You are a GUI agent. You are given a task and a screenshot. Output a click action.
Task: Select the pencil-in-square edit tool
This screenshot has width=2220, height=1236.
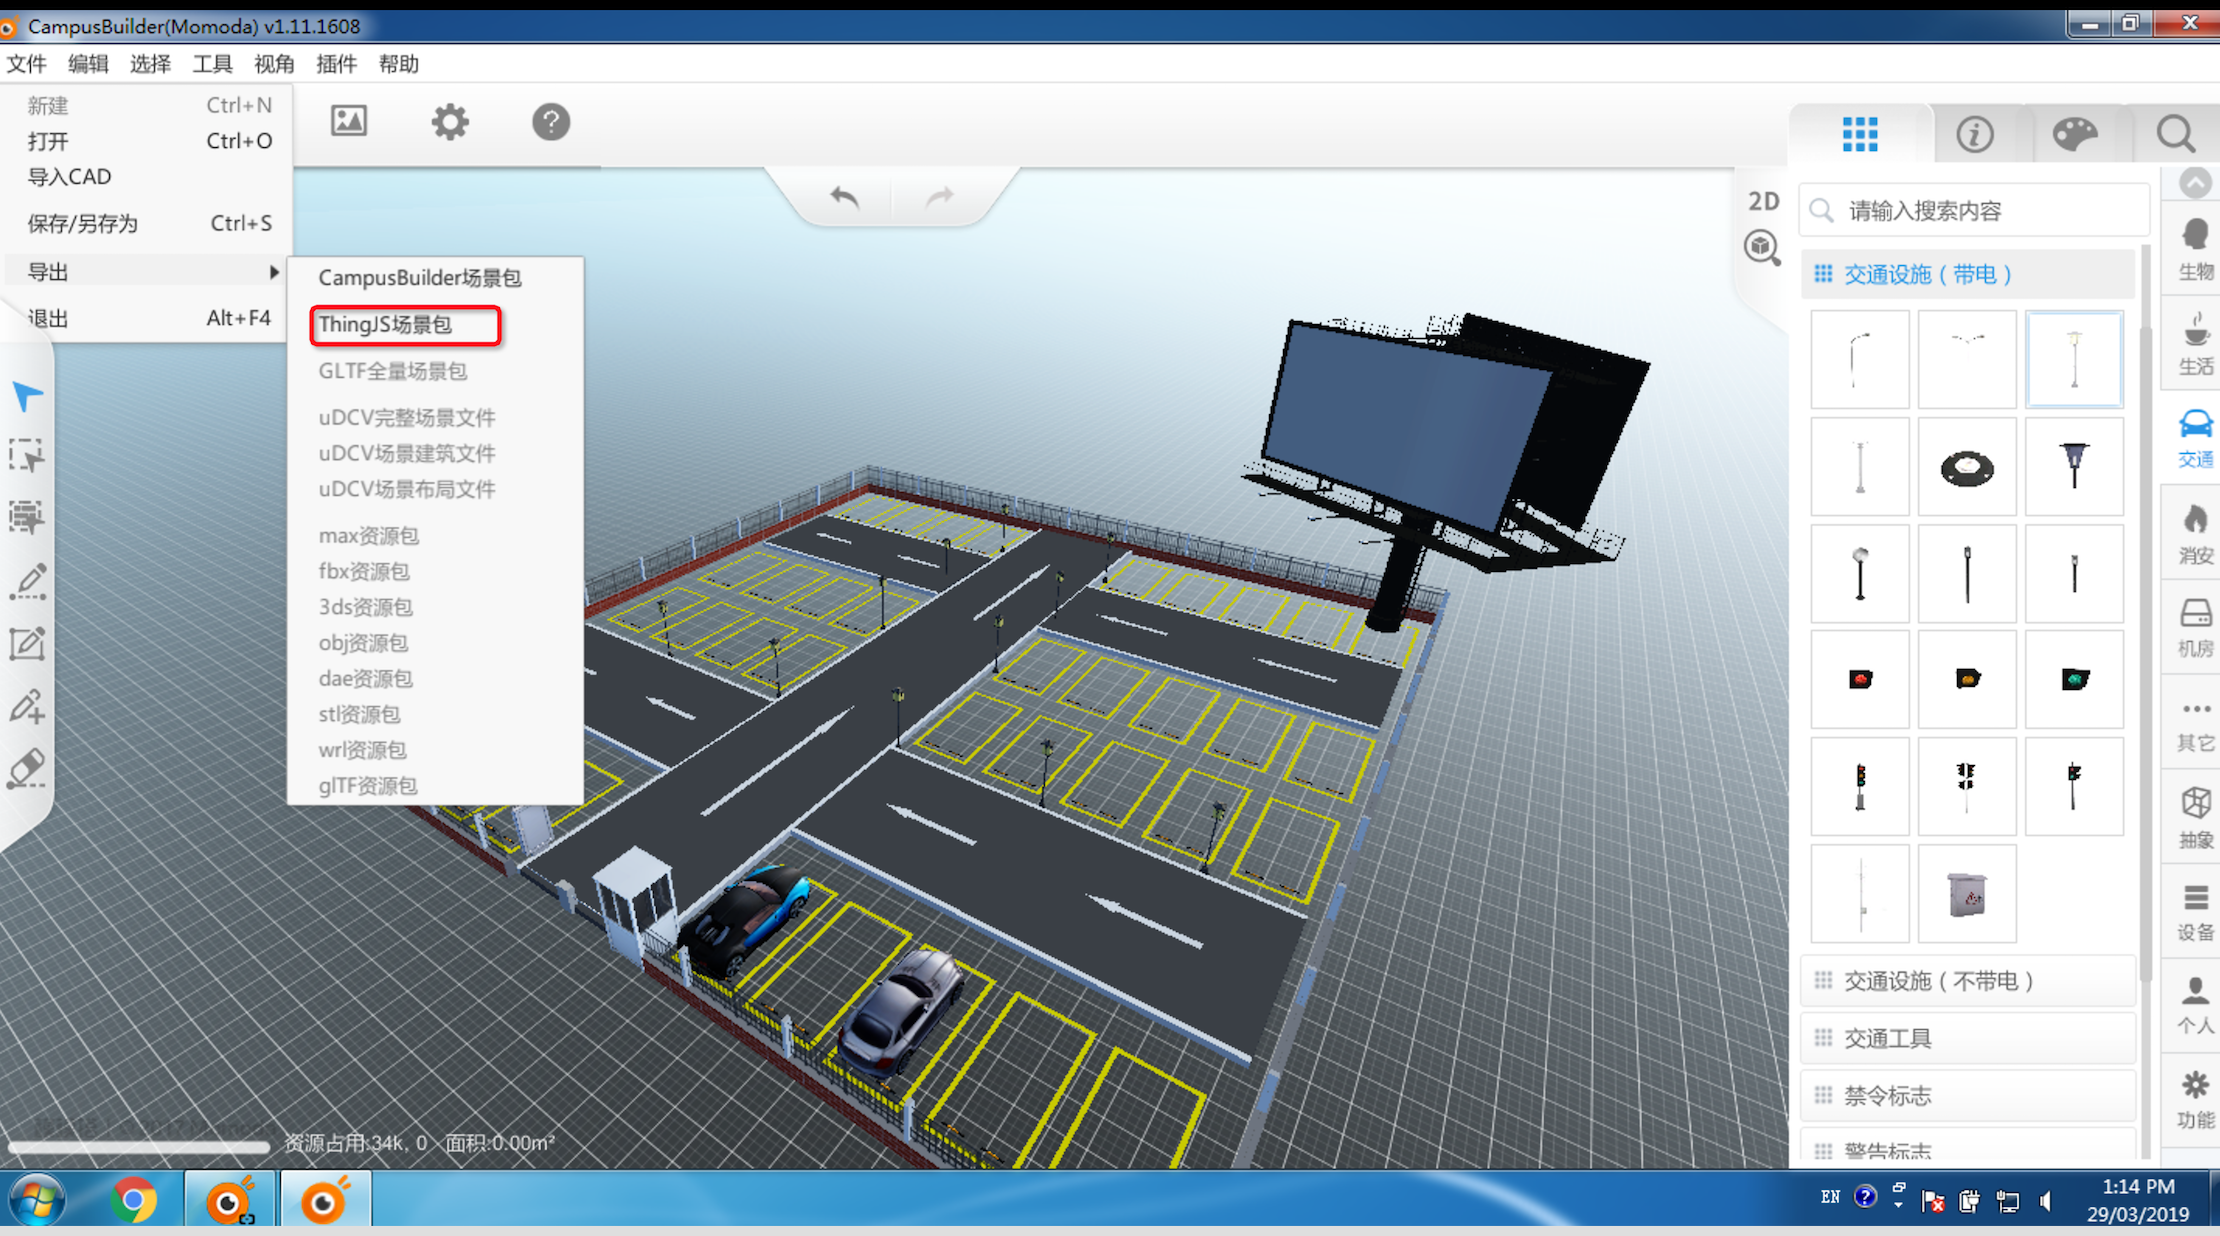27,643
